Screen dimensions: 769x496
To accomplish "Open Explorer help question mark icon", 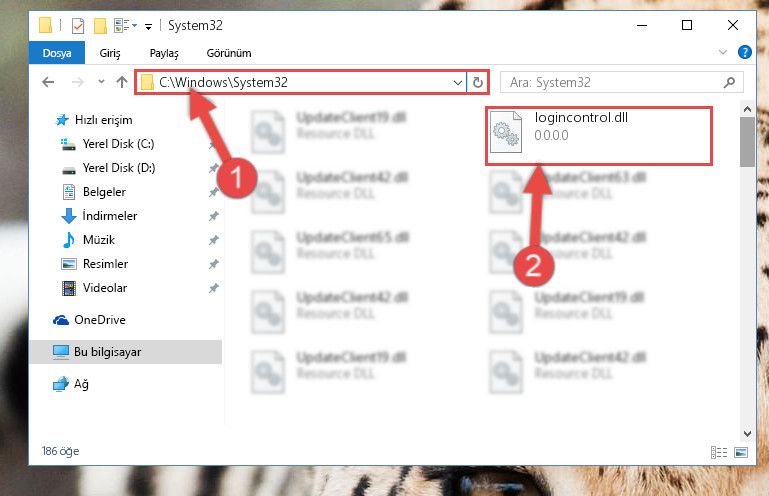I will (744, 52).
